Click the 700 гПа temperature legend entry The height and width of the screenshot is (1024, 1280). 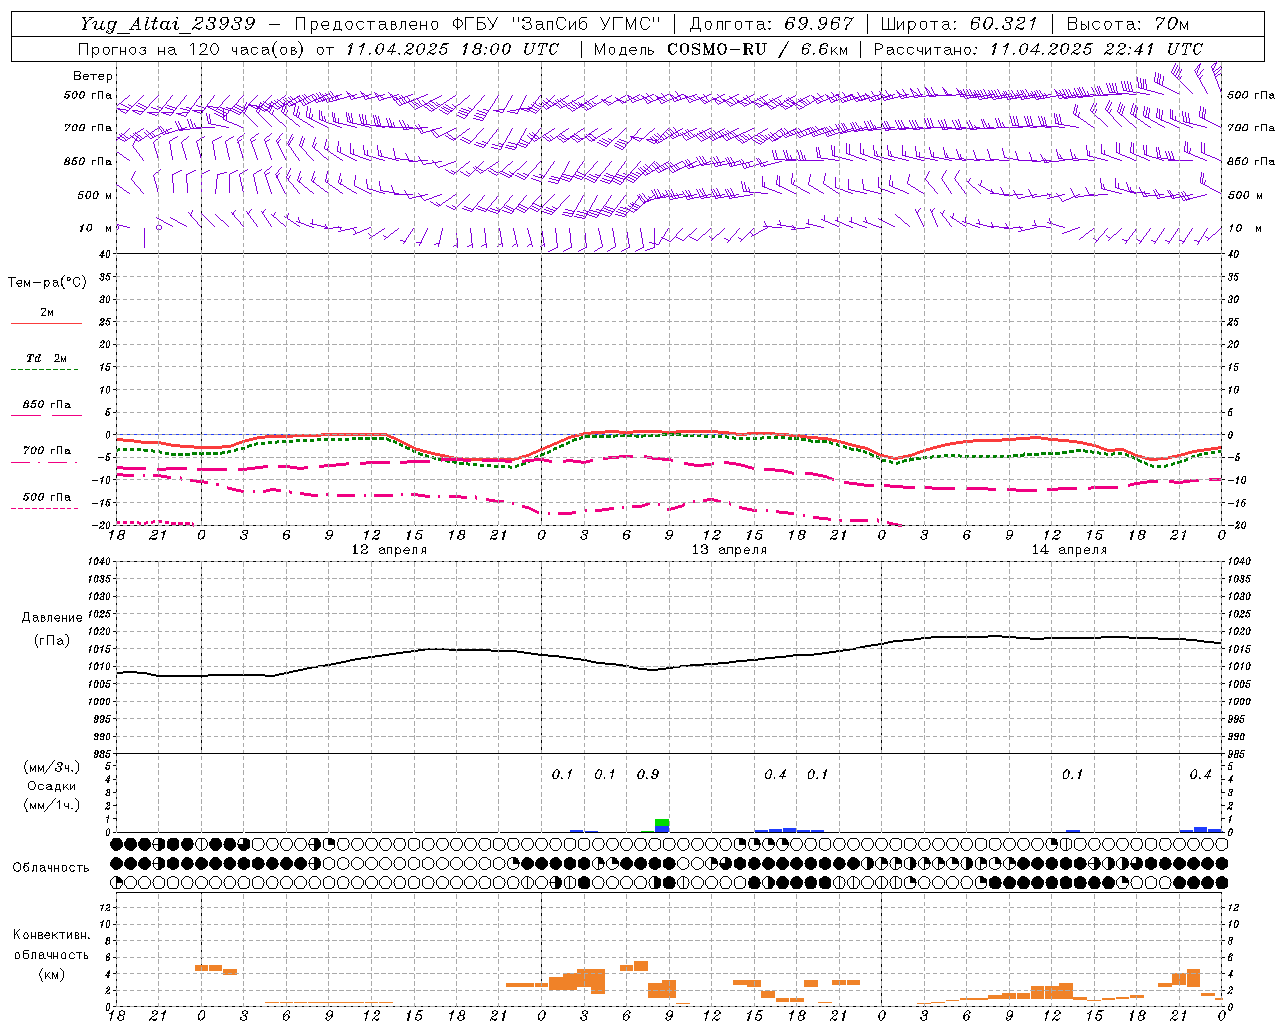pos(46,454)
